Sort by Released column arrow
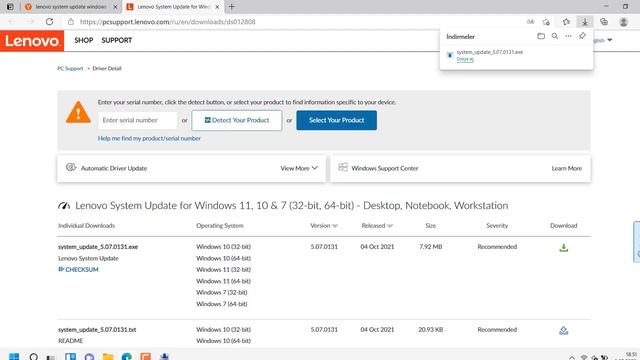The image size is (640, 360). (x=390, y=226)
